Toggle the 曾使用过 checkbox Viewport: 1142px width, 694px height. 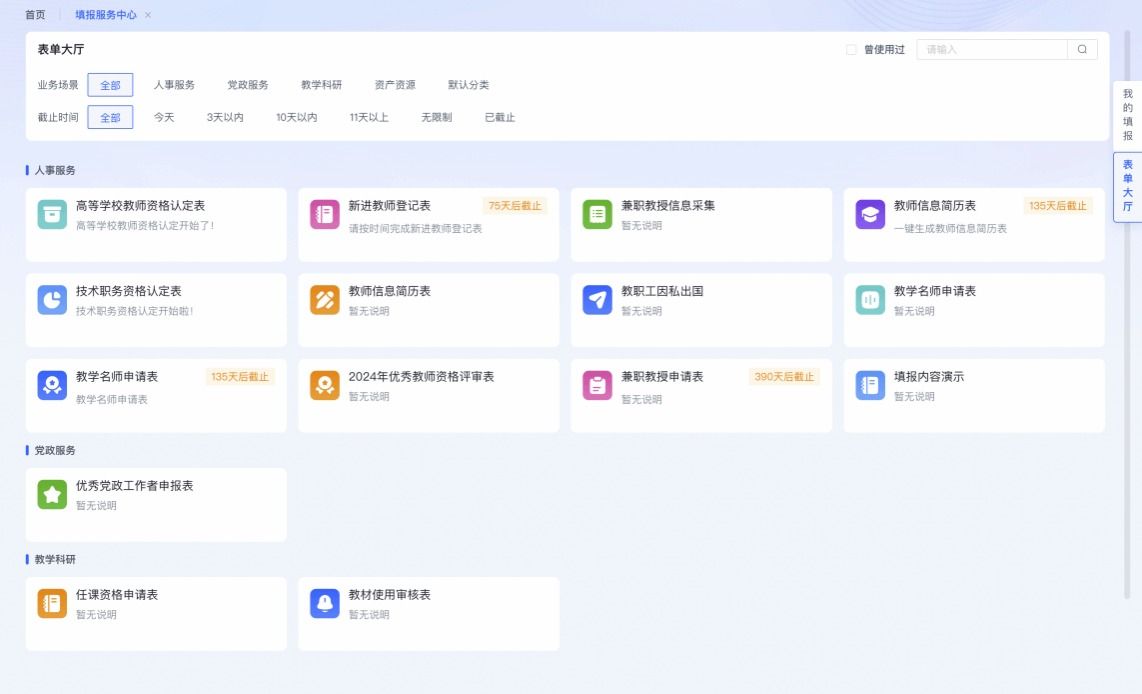click(851, 49)
